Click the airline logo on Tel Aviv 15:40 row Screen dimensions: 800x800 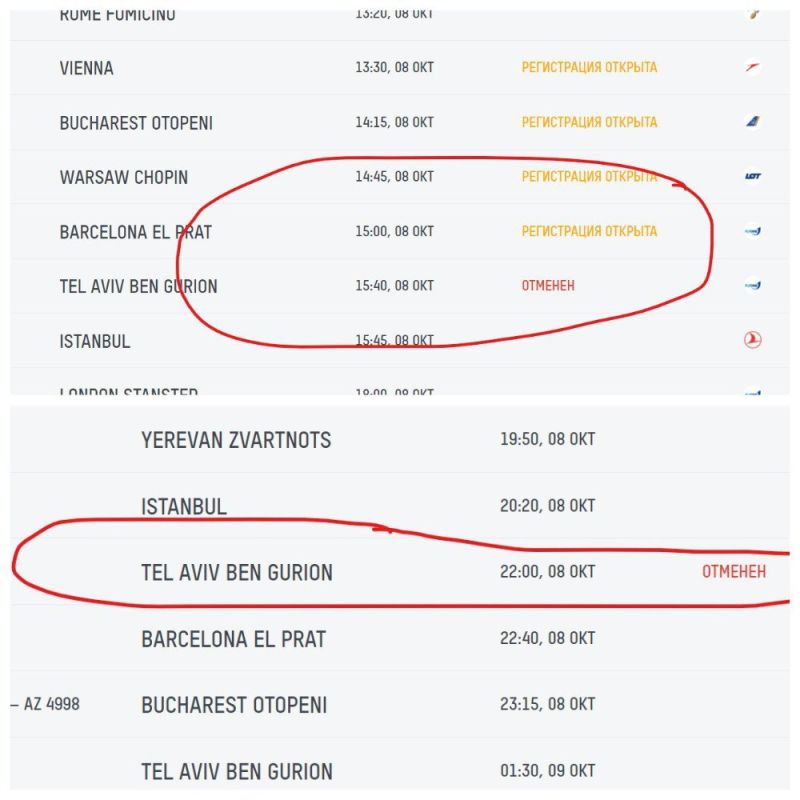753,286
